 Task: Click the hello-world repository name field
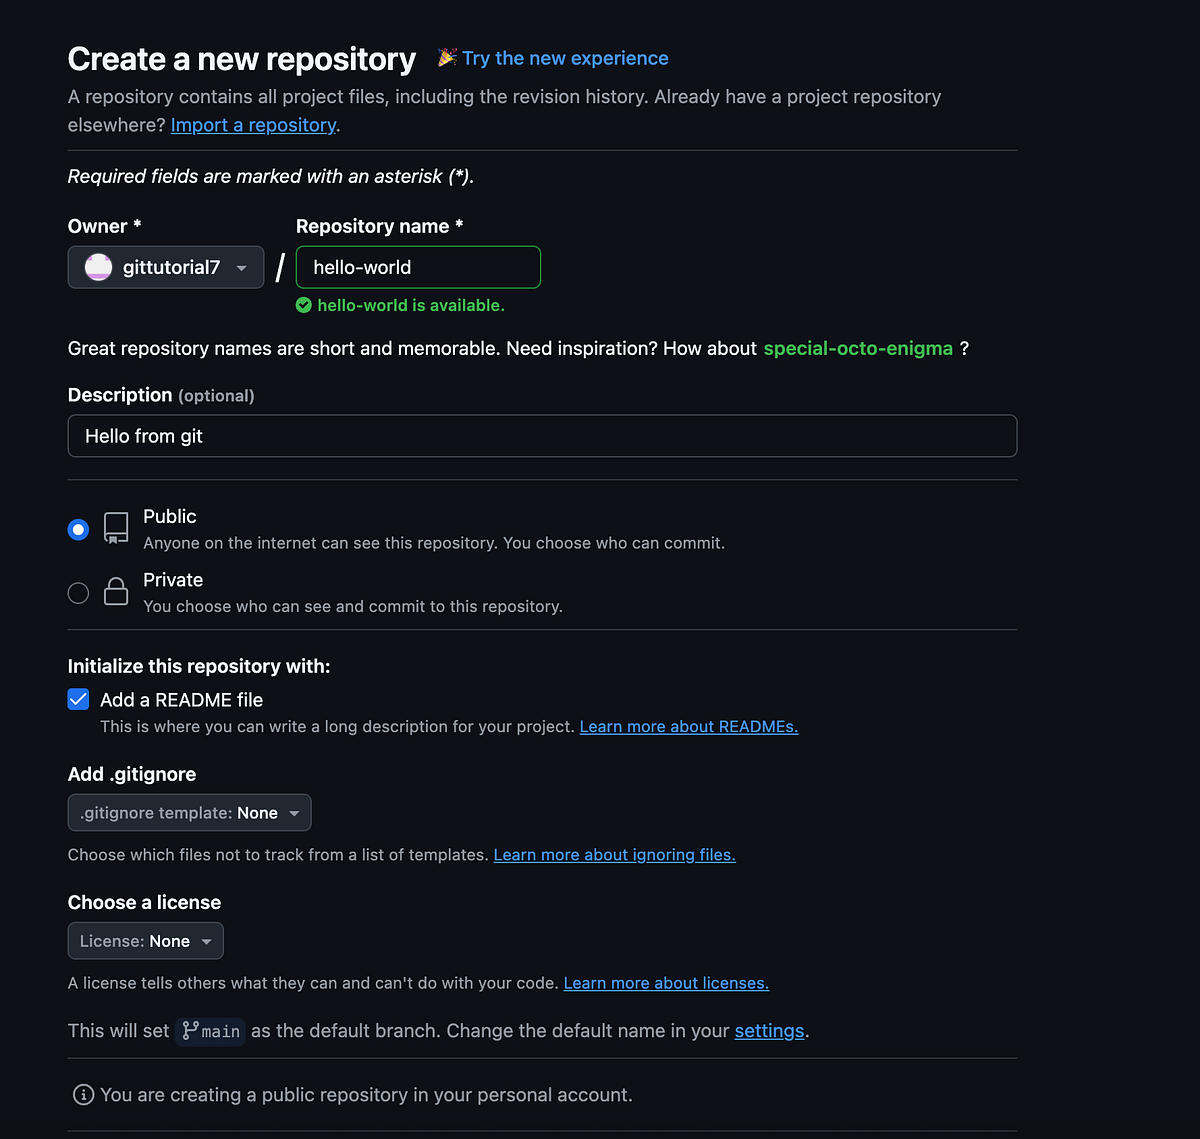click(418, 267)
